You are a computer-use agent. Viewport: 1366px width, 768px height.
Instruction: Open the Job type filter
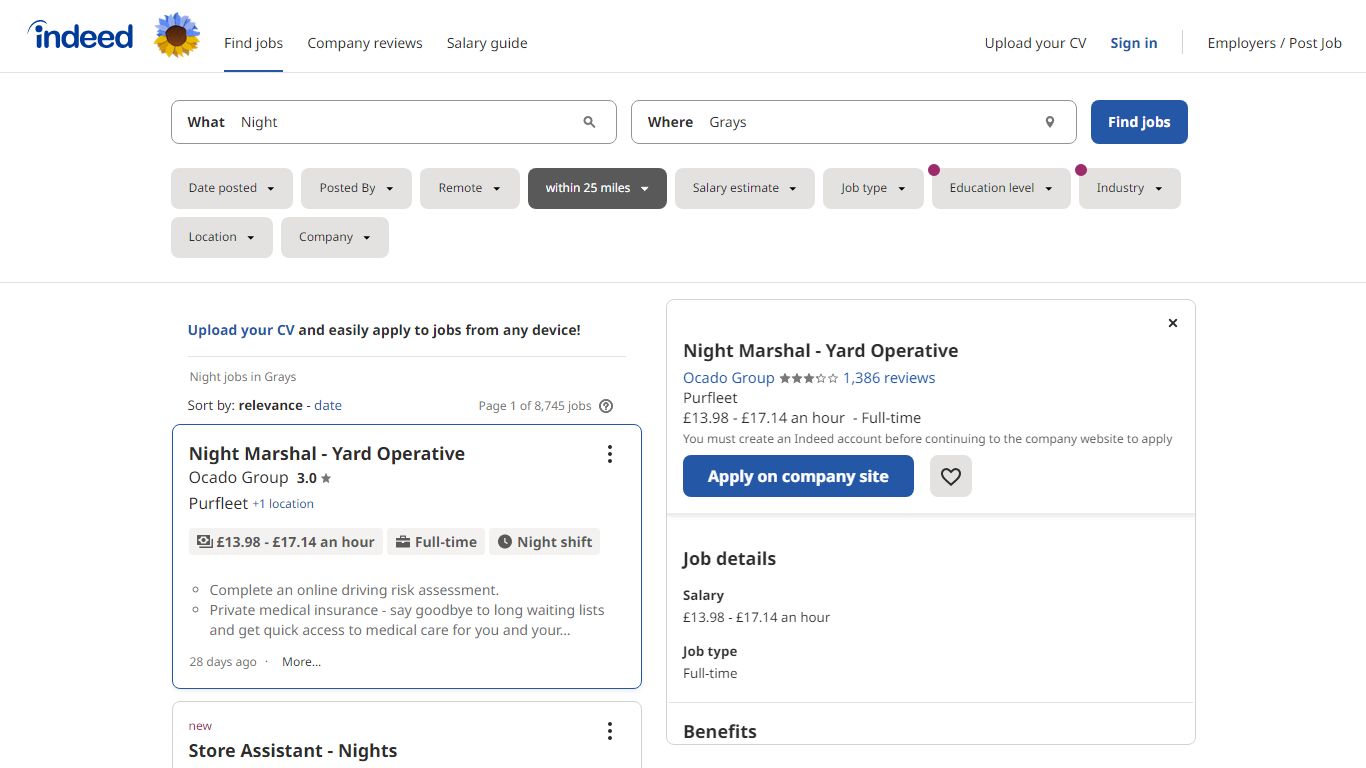873,188
